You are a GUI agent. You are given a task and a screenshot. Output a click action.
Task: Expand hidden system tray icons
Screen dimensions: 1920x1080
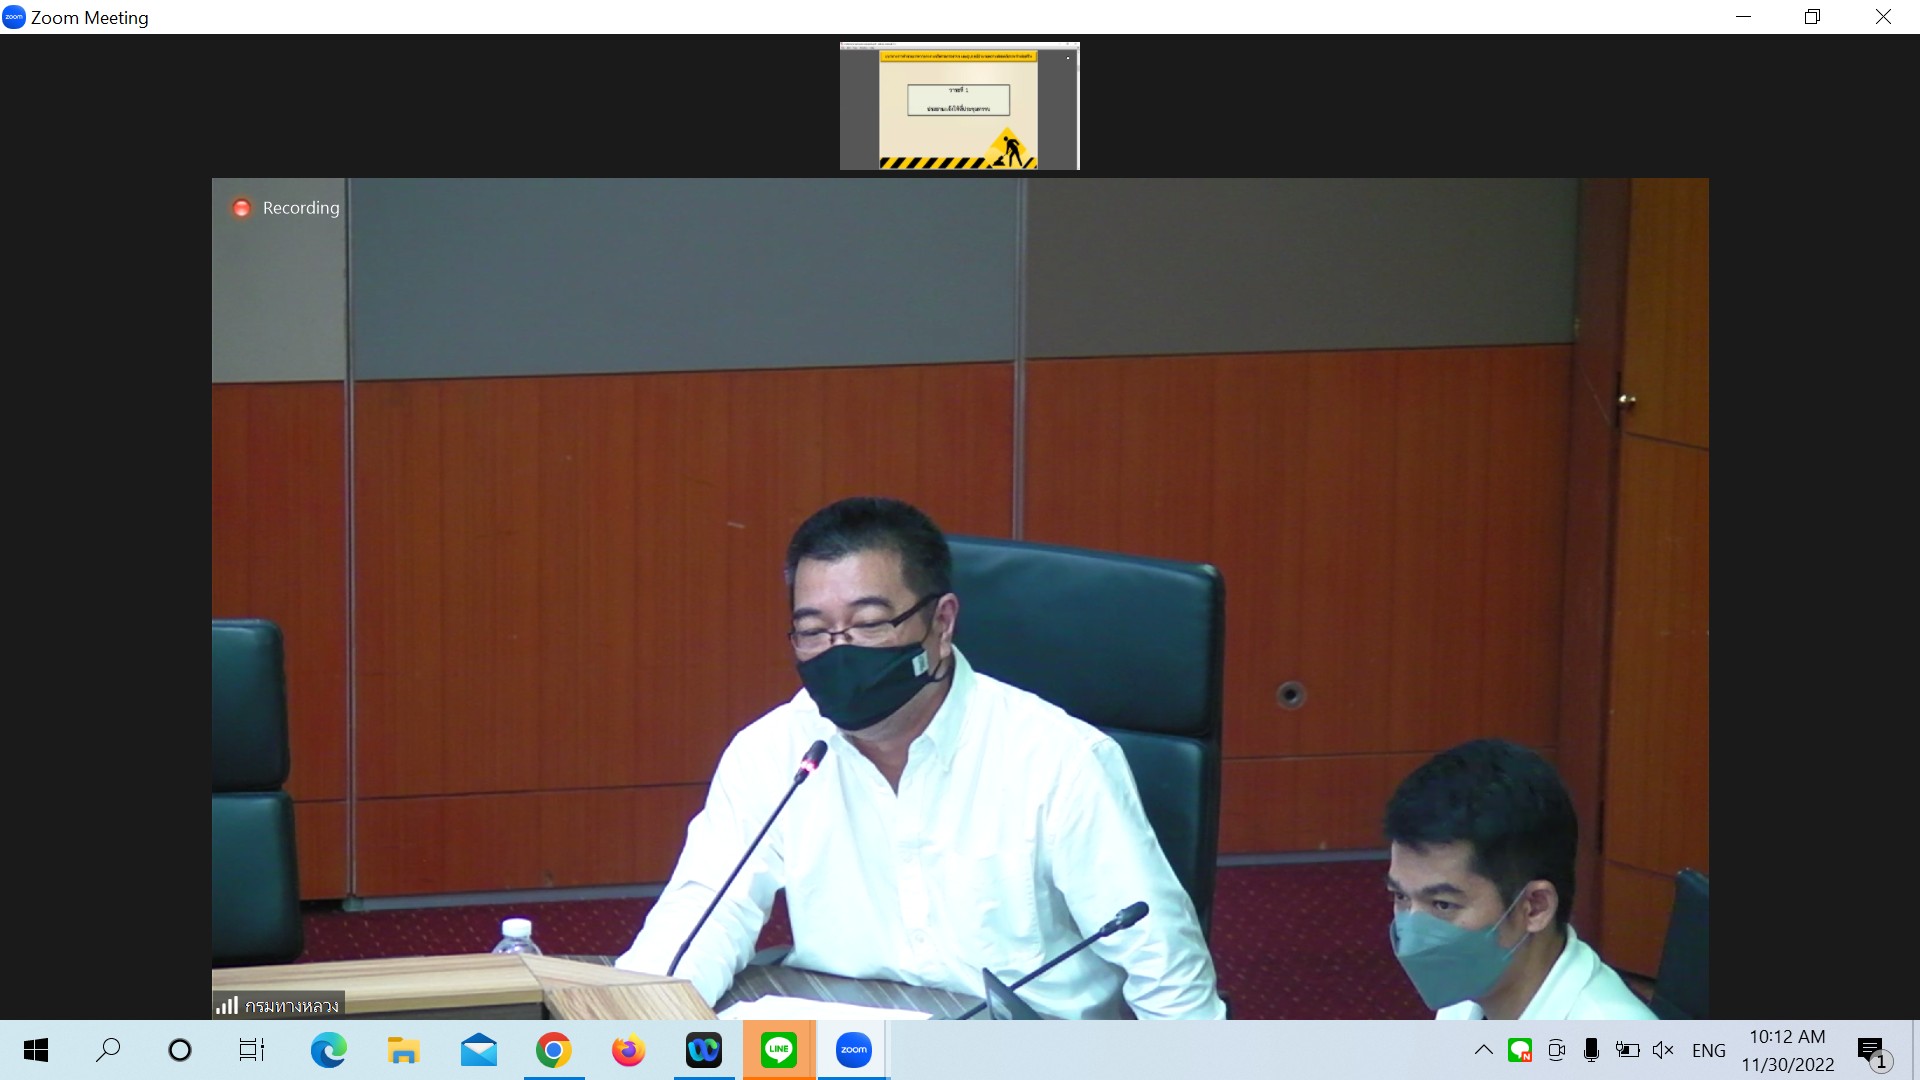click(1484, 1050)
